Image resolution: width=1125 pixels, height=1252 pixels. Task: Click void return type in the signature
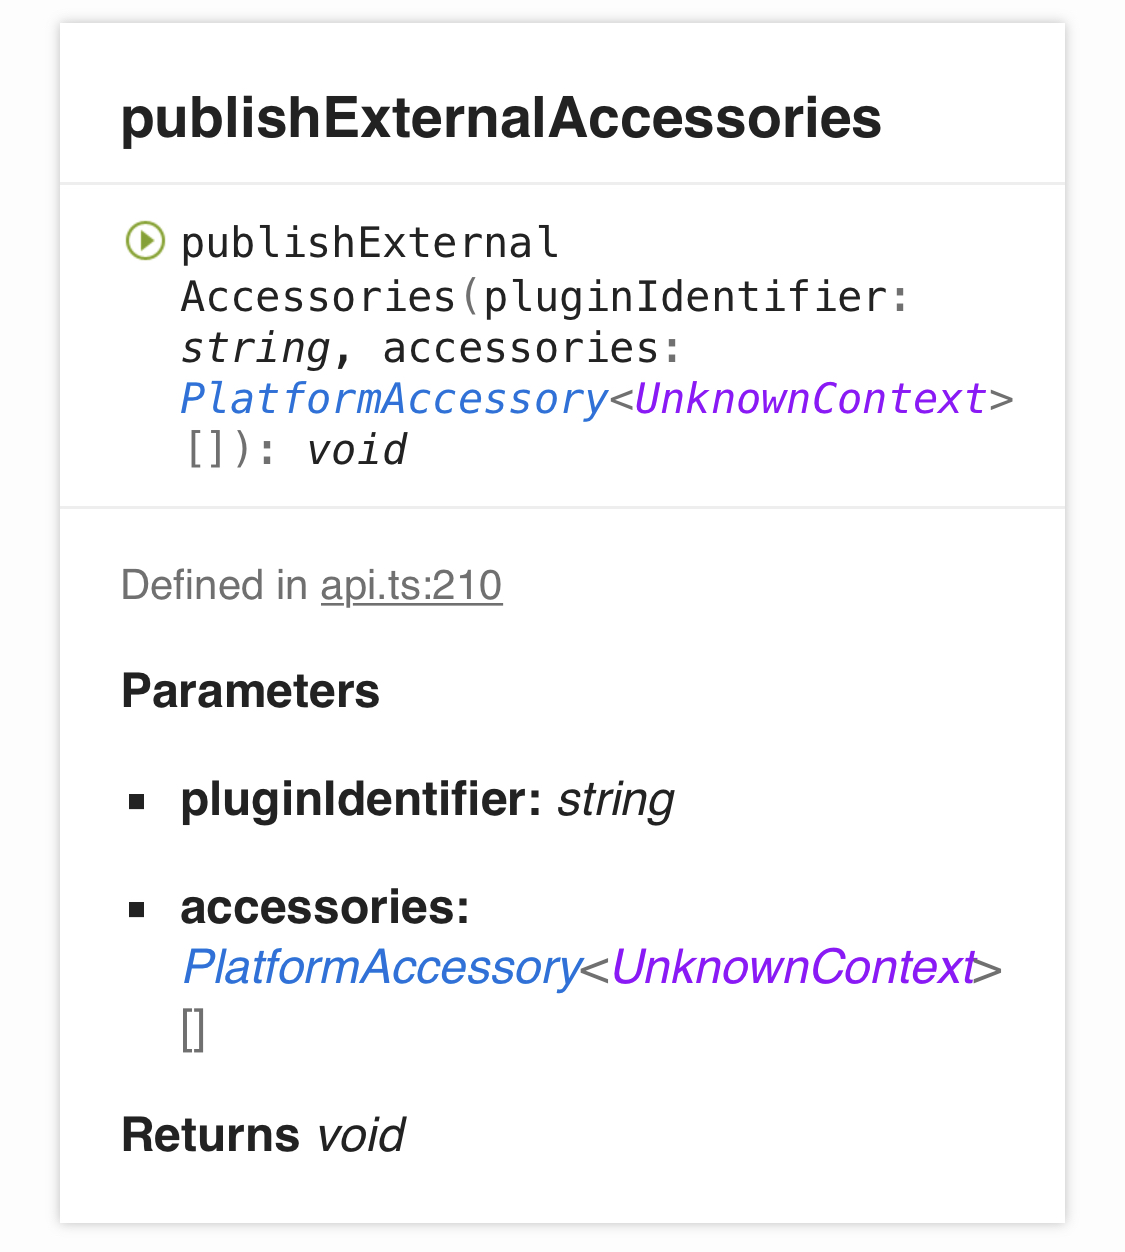pyautogui.click(x=357, y=450)
